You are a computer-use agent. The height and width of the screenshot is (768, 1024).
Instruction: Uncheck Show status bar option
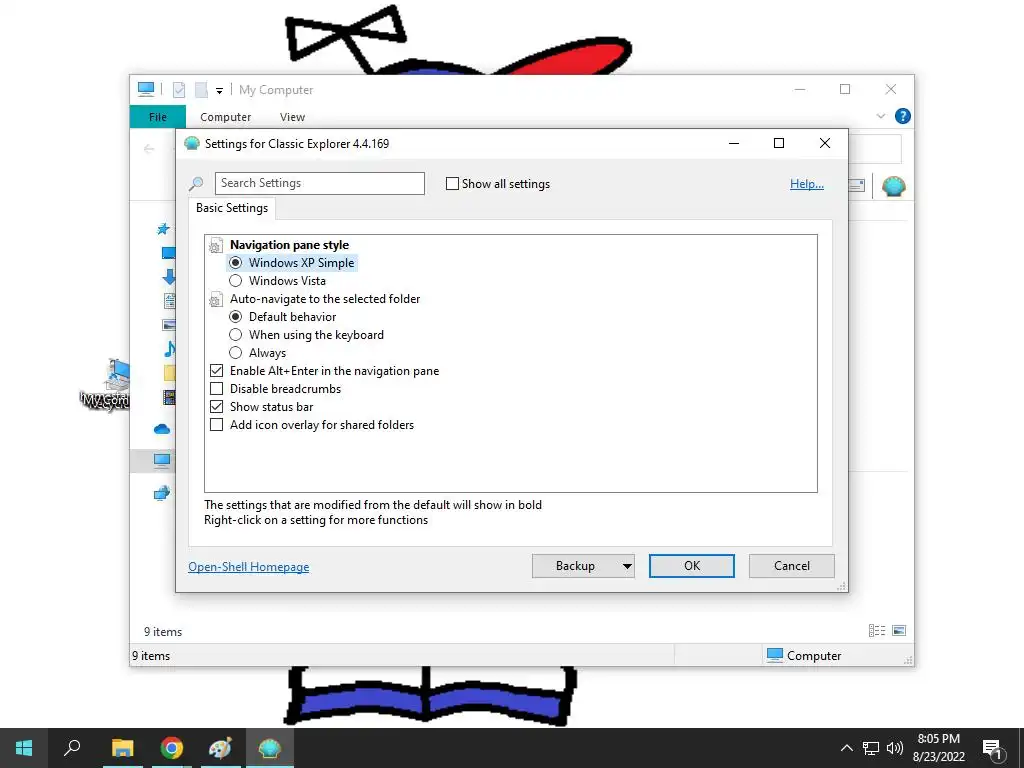(x=217, y=406)
